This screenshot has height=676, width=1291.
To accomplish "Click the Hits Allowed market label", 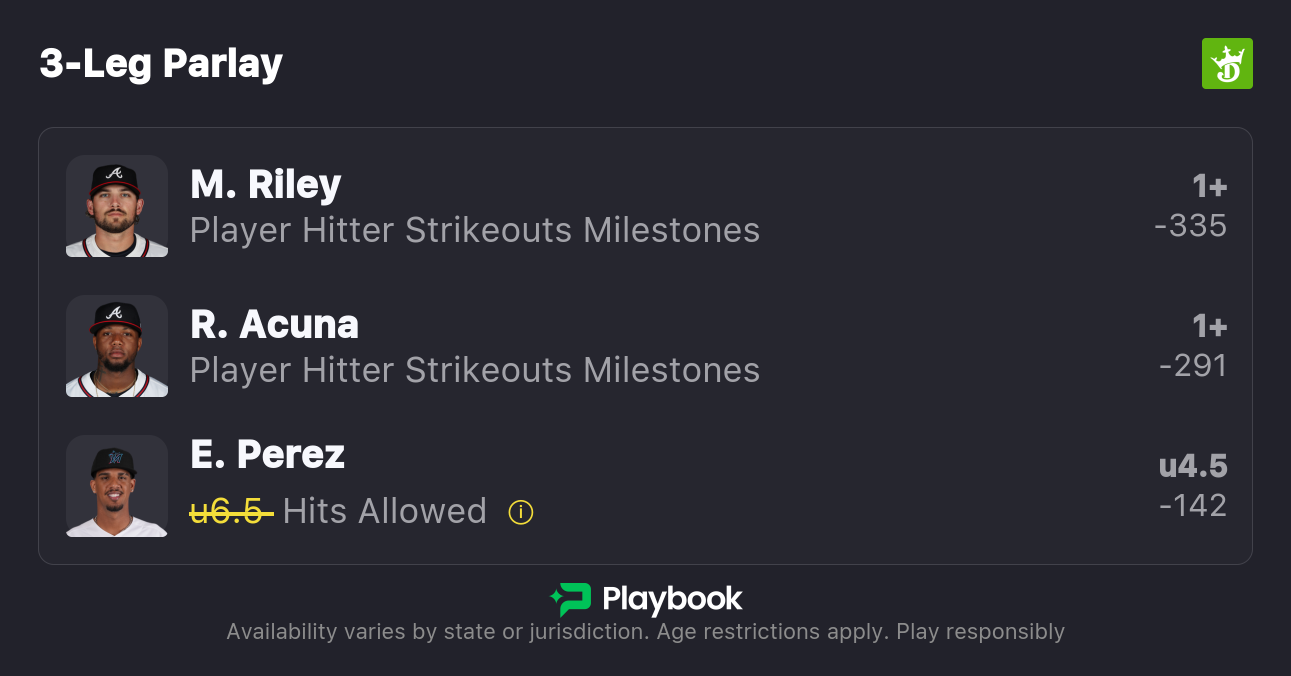I will [x=385, y=512].
